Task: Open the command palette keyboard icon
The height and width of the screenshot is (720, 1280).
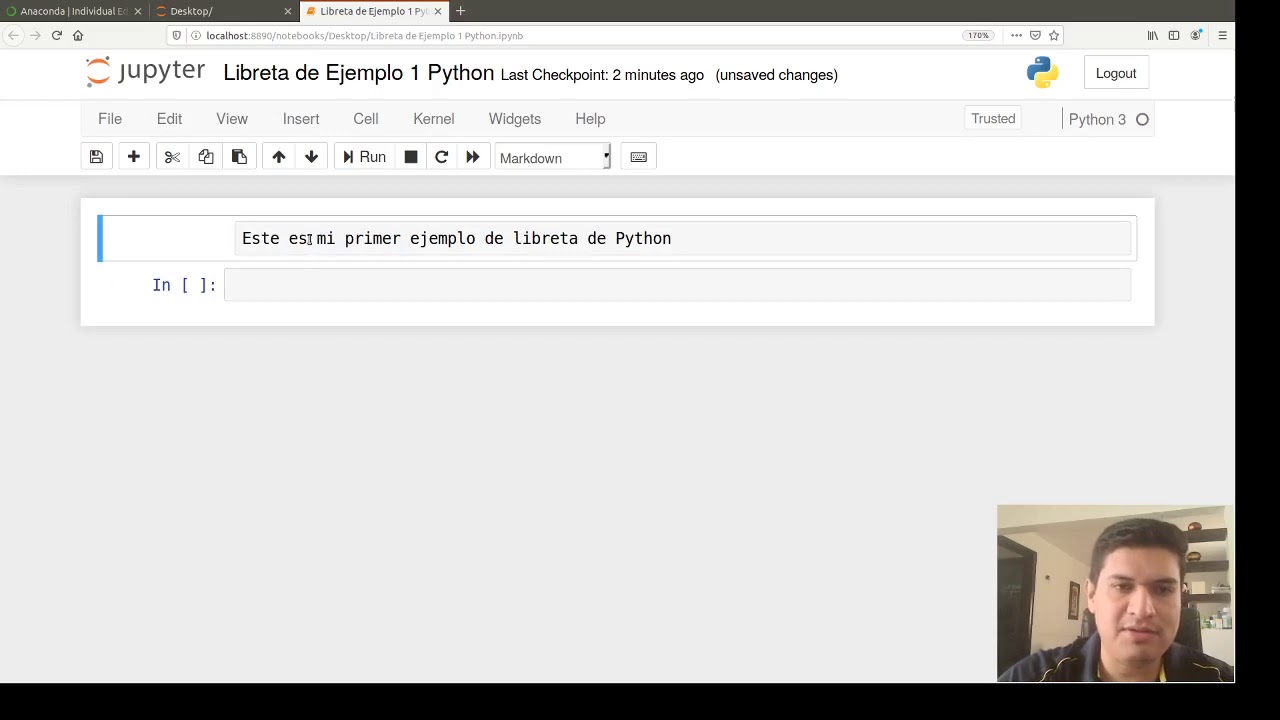Action: click(x=639, y=157)
